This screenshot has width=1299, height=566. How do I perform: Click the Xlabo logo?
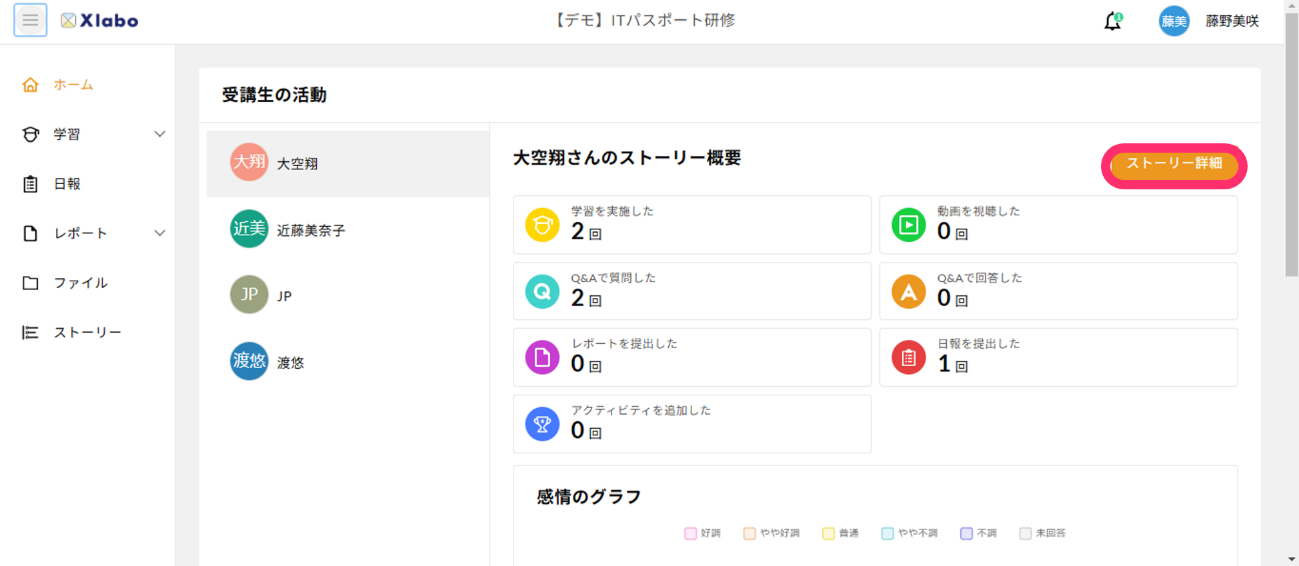click(x=100, y=20)
